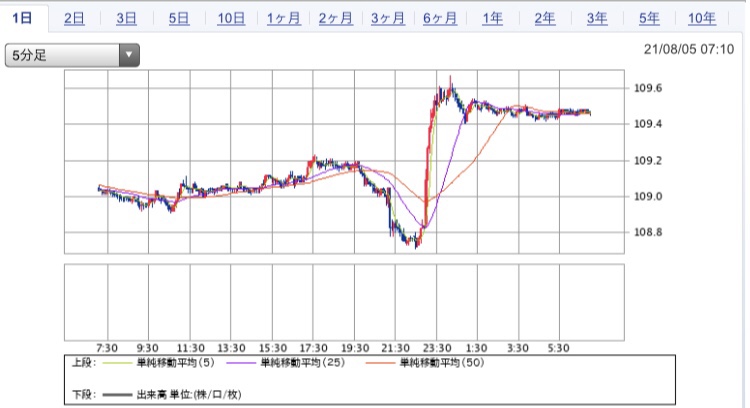This screenshot has height=408, width=750.
Task: Click the 単純移動平均(25) legend label
Action: 303,363
